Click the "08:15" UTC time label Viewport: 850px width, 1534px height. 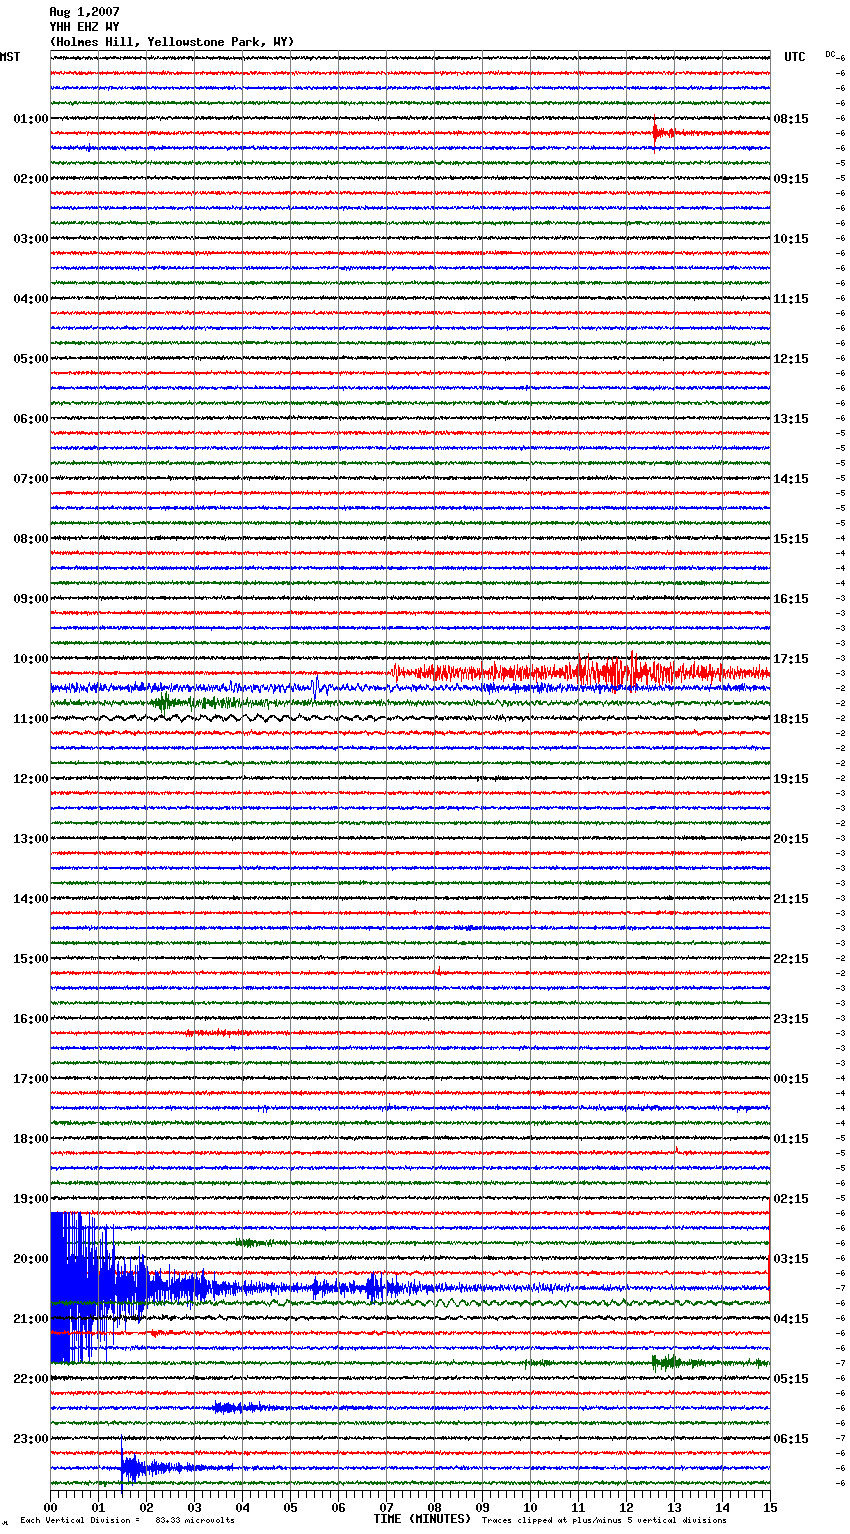click(791, 119)
